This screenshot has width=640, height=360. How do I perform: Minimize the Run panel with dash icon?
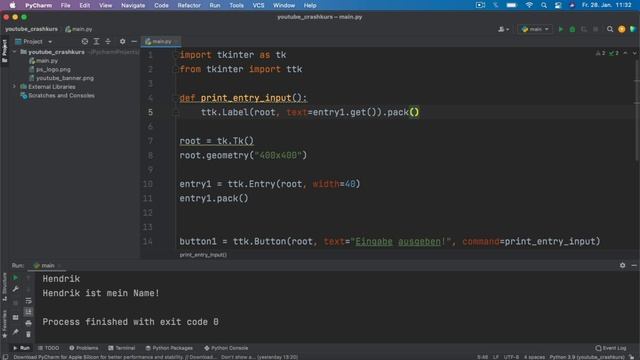634,265
